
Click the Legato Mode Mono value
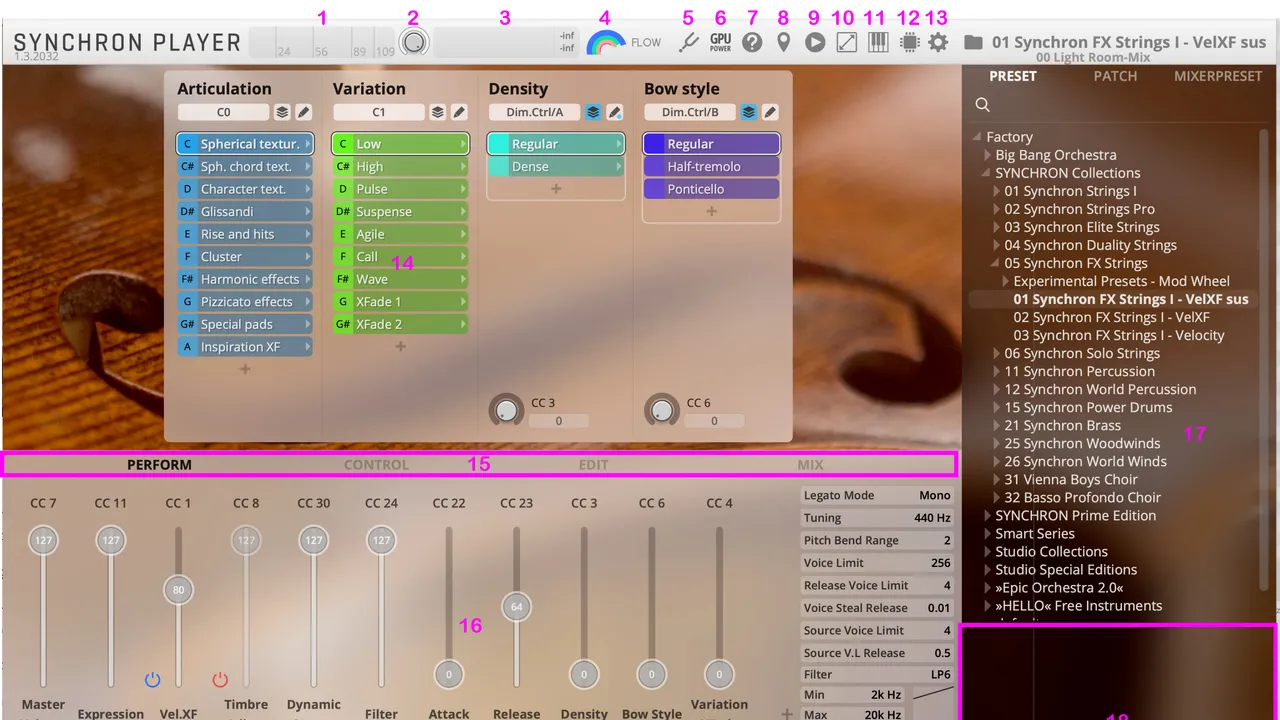(x=935, y=495)
